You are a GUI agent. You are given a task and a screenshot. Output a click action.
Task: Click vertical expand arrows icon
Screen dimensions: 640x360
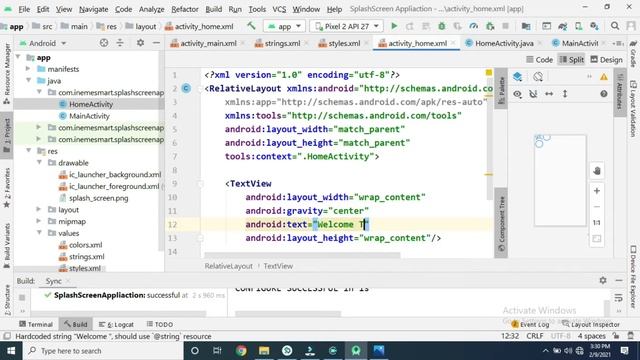(565, 94)
